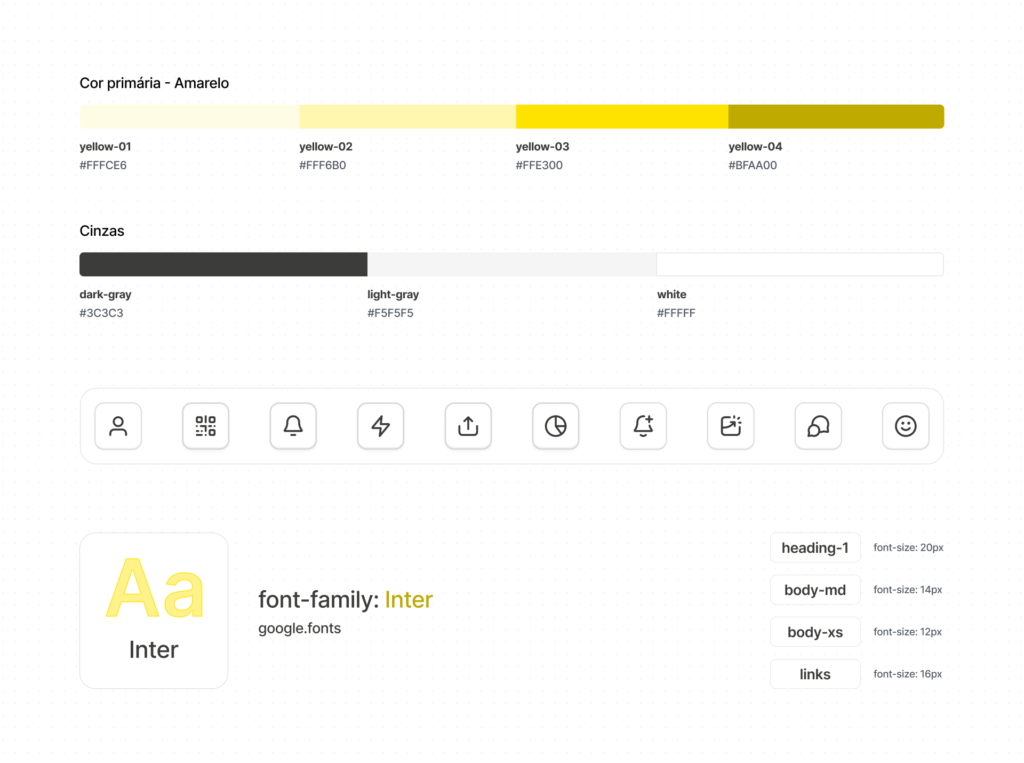Select the heading-1 text style chip
Image resolution: width=1024 pixels, height=763 pixels.
(x=815, y=548)
